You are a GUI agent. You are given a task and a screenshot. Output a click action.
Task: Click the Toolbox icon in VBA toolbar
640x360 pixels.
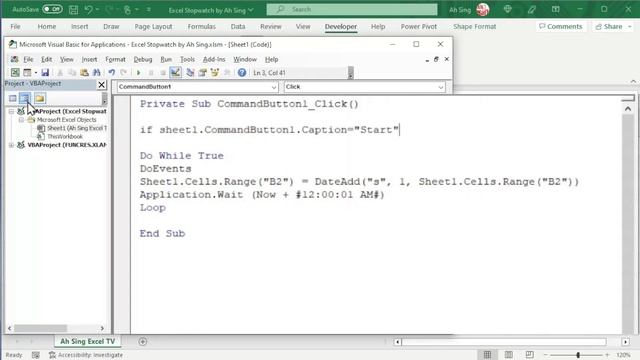click(227, 73)
